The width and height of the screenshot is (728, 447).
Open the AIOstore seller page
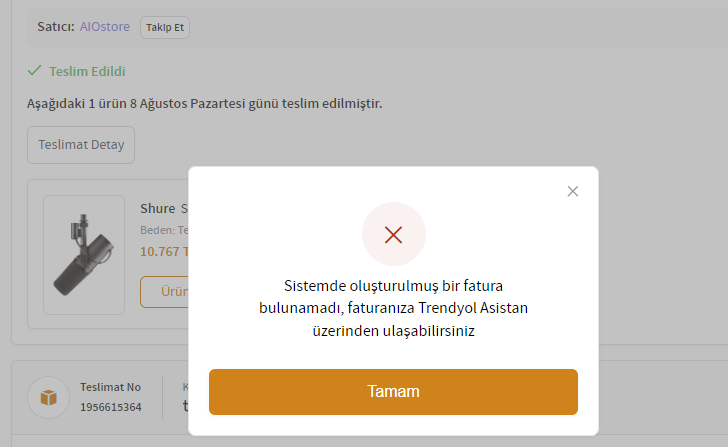pyautogui.click(x=105, y=26)
